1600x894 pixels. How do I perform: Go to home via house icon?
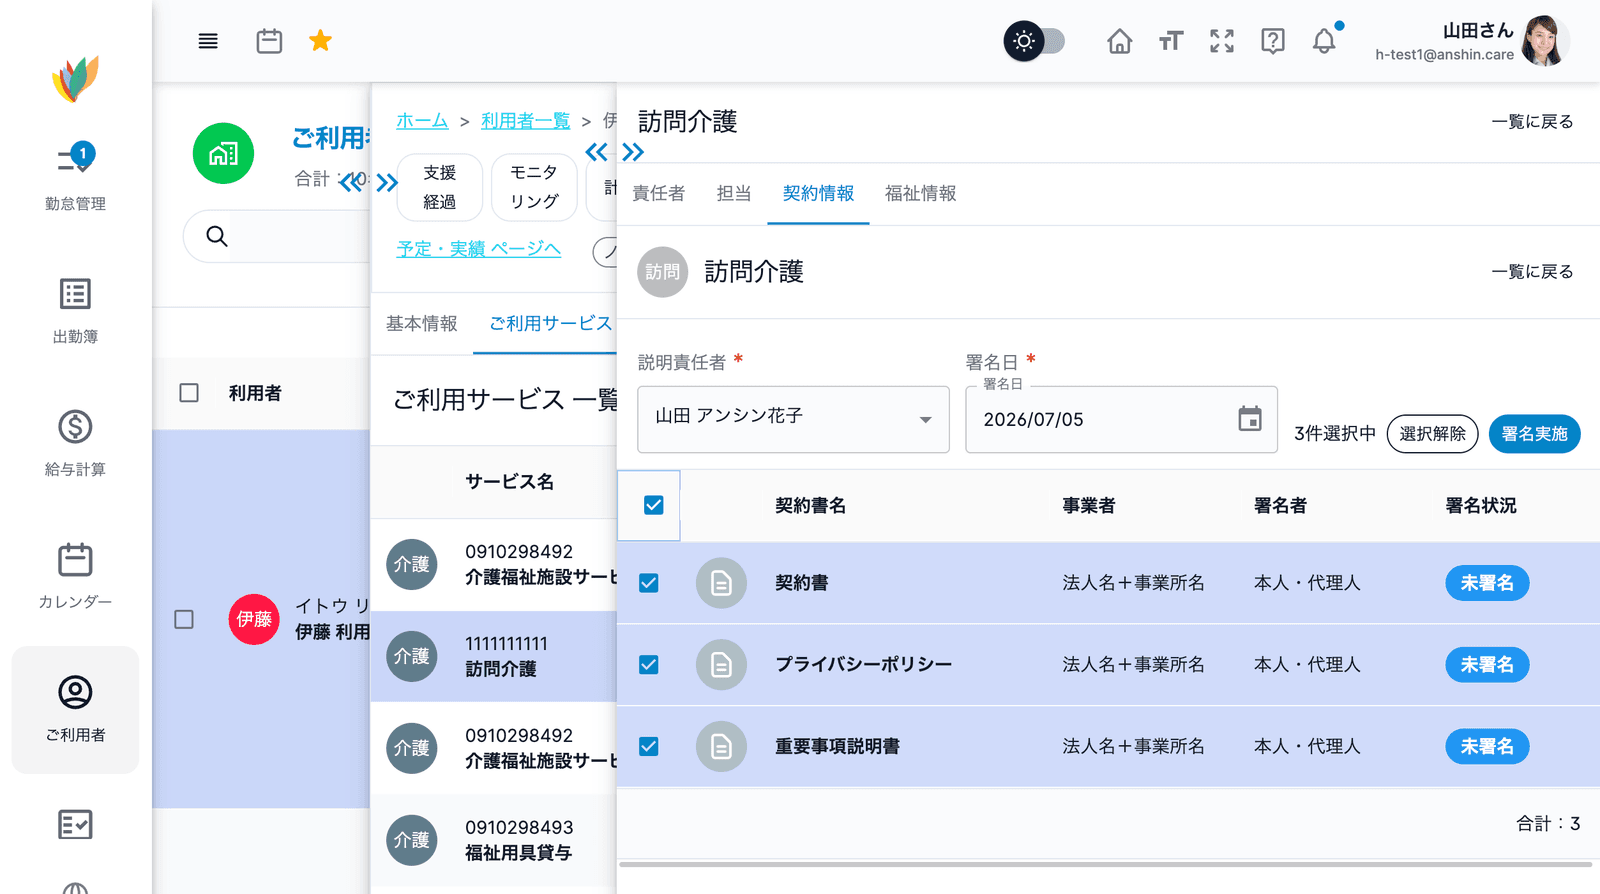coord(1120,41)
